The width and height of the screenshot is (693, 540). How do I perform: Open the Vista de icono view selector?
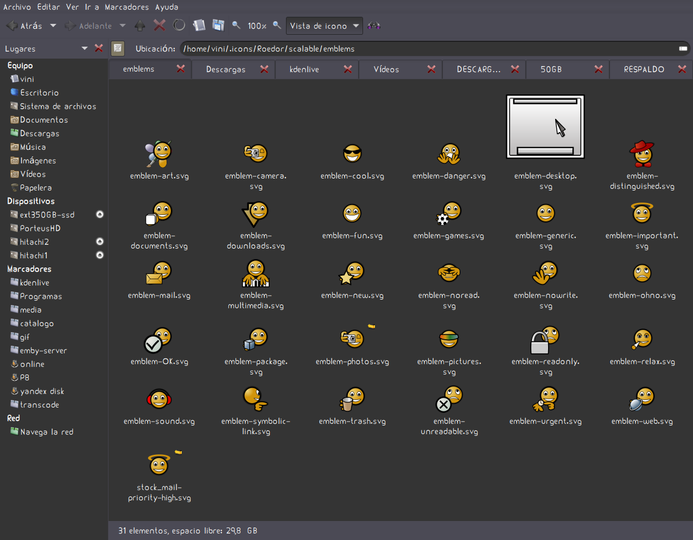(324, 26)
